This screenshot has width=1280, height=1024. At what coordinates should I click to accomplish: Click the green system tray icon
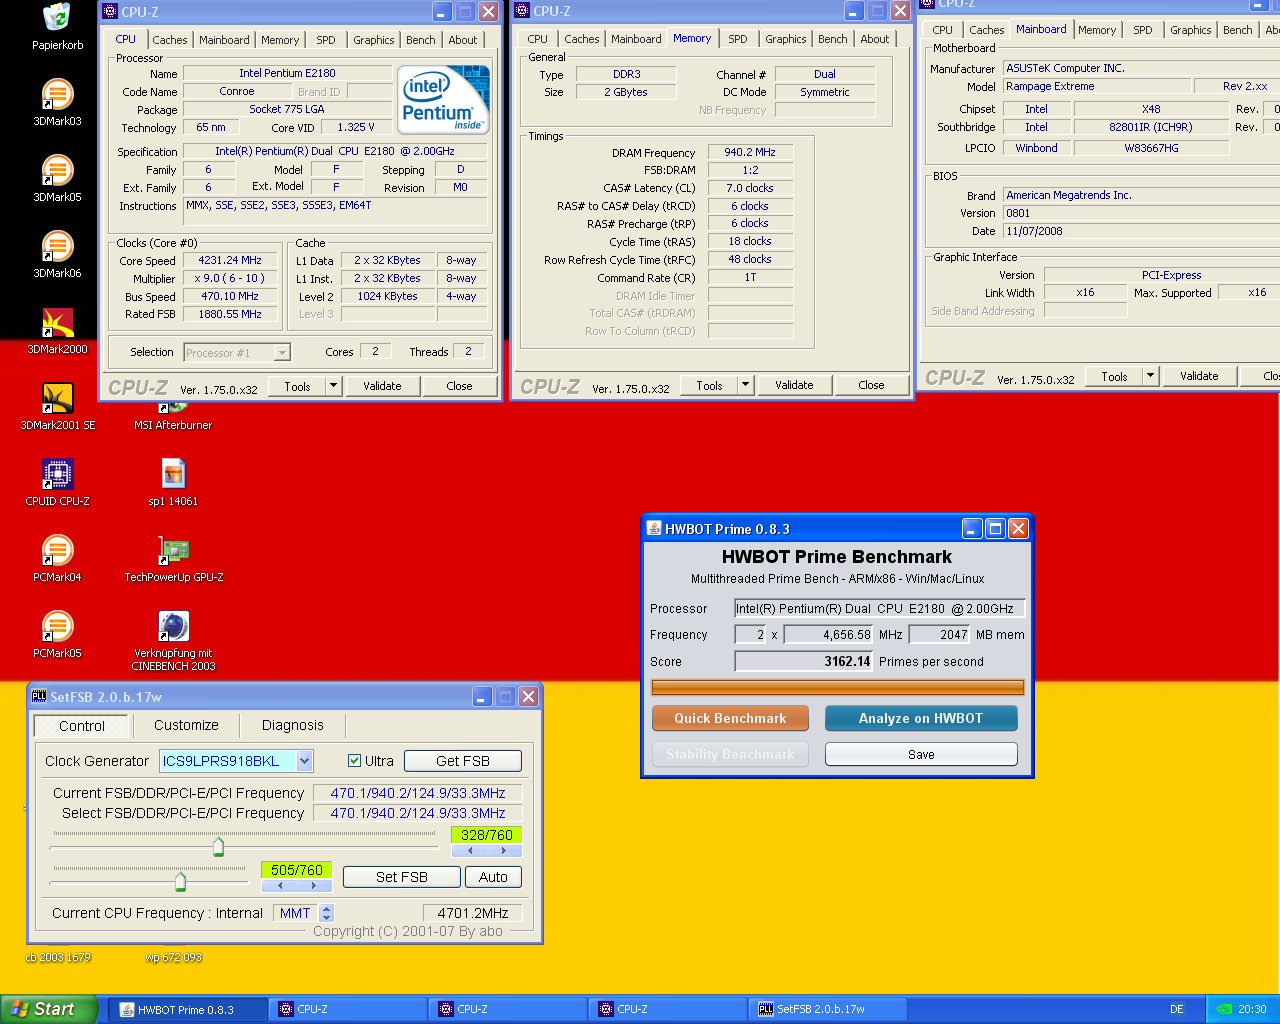pyautogui.click(x=1224, y=1009)
